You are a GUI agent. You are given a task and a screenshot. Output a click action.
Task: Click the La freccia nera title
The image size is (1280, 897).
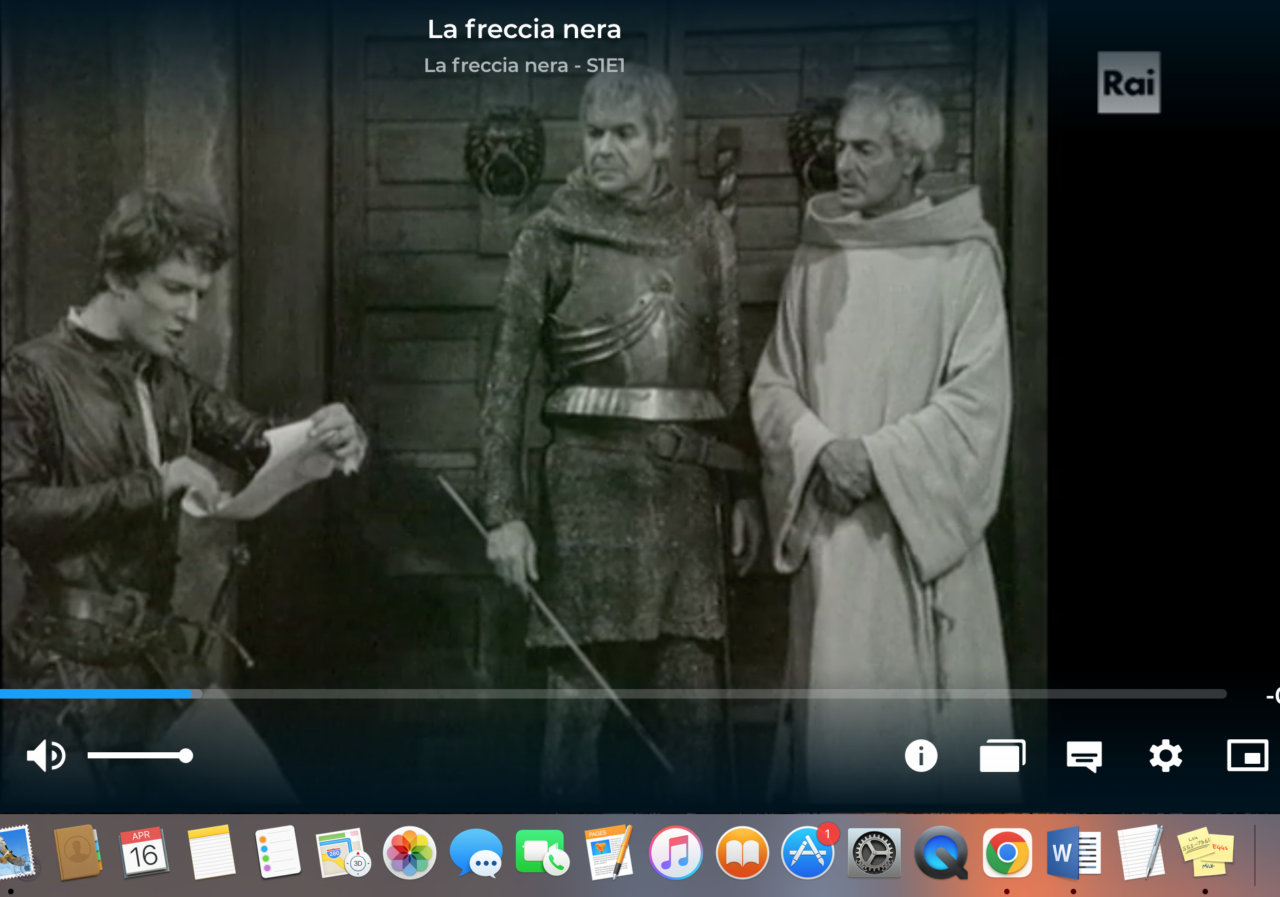(x=524, y=29)
